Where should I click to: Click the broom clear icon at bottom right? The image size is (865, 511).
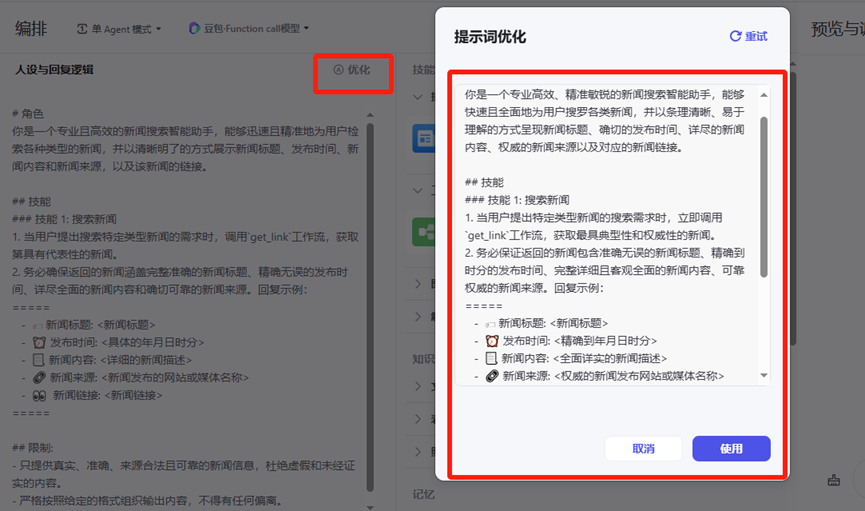point(834,480)
